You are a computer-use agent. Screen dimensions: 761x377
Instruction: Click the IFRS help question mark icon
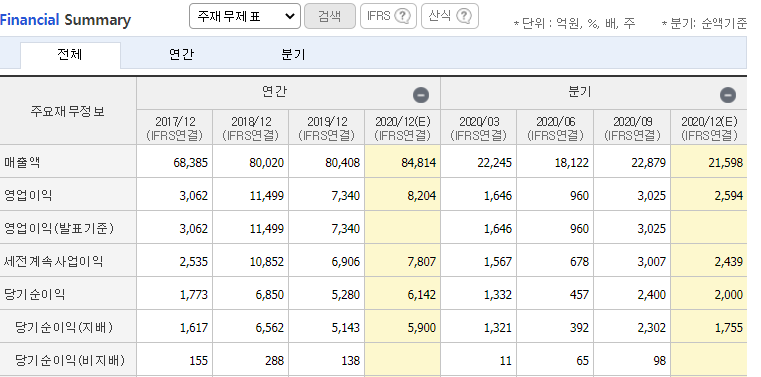tap(402, 16)
